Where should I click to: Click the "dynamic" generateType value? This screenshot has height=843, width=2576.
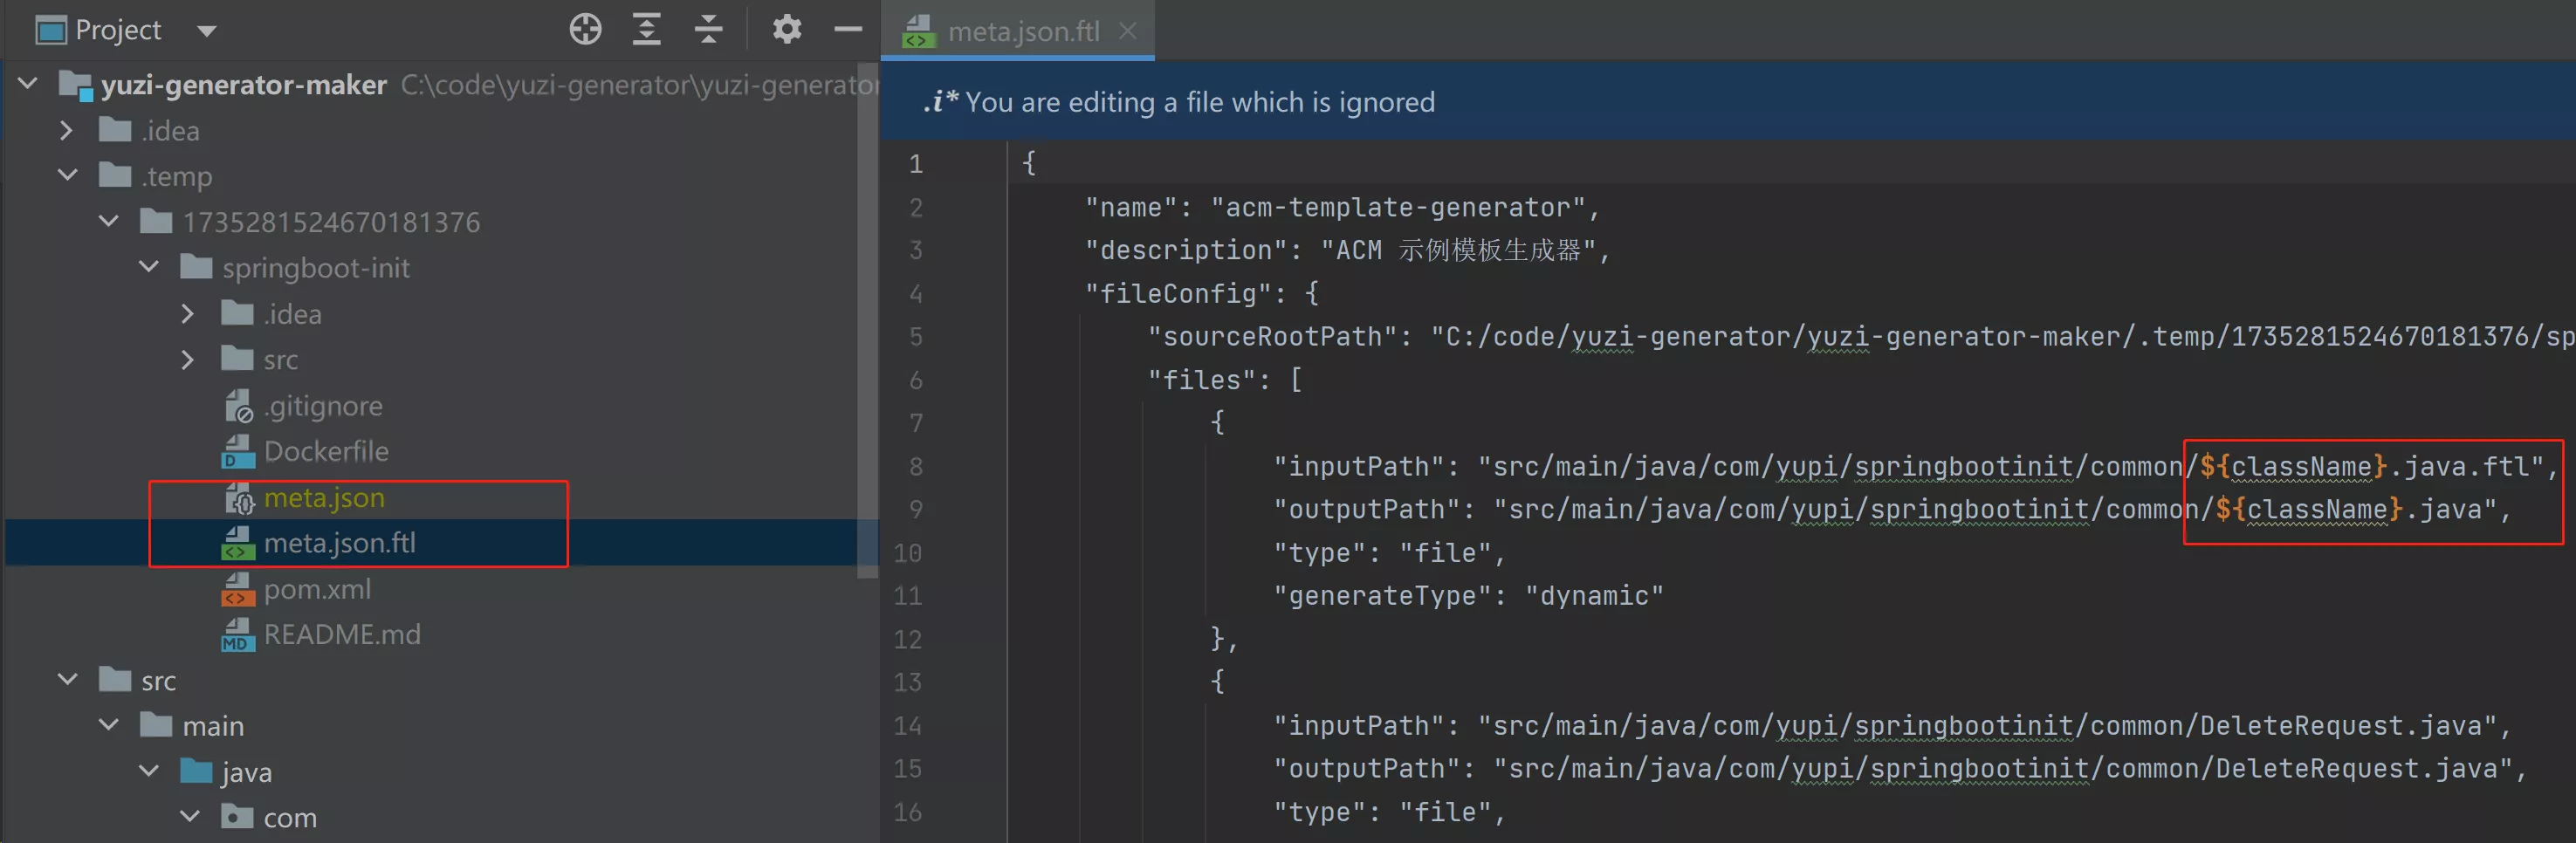tap(1594, 595)
